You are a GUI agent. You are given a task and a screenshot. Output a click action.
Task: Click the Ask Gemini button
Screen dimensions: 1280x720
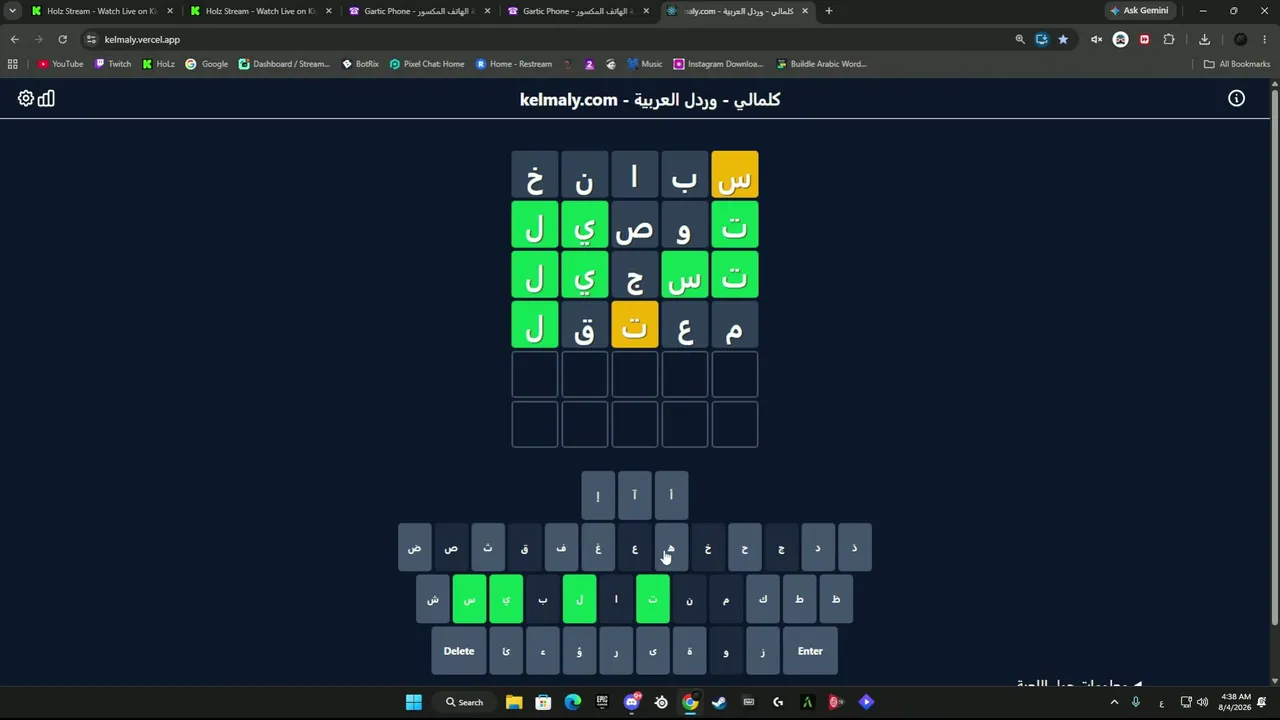1139,11
